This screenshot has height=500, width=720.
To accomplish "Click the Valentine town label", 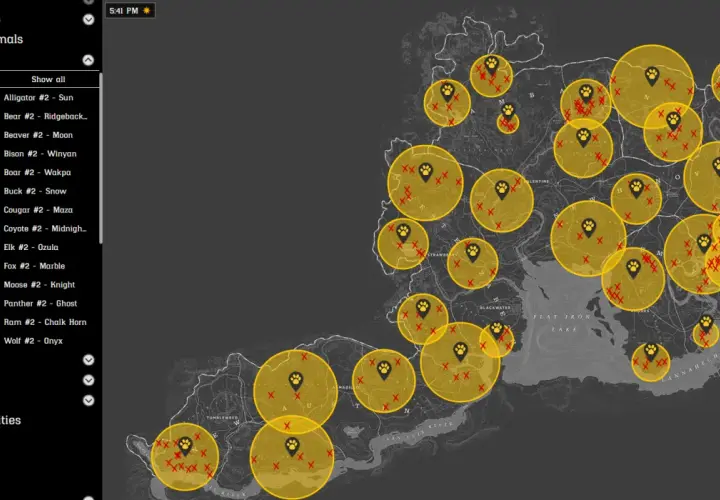I will click(x=536, y=181).
